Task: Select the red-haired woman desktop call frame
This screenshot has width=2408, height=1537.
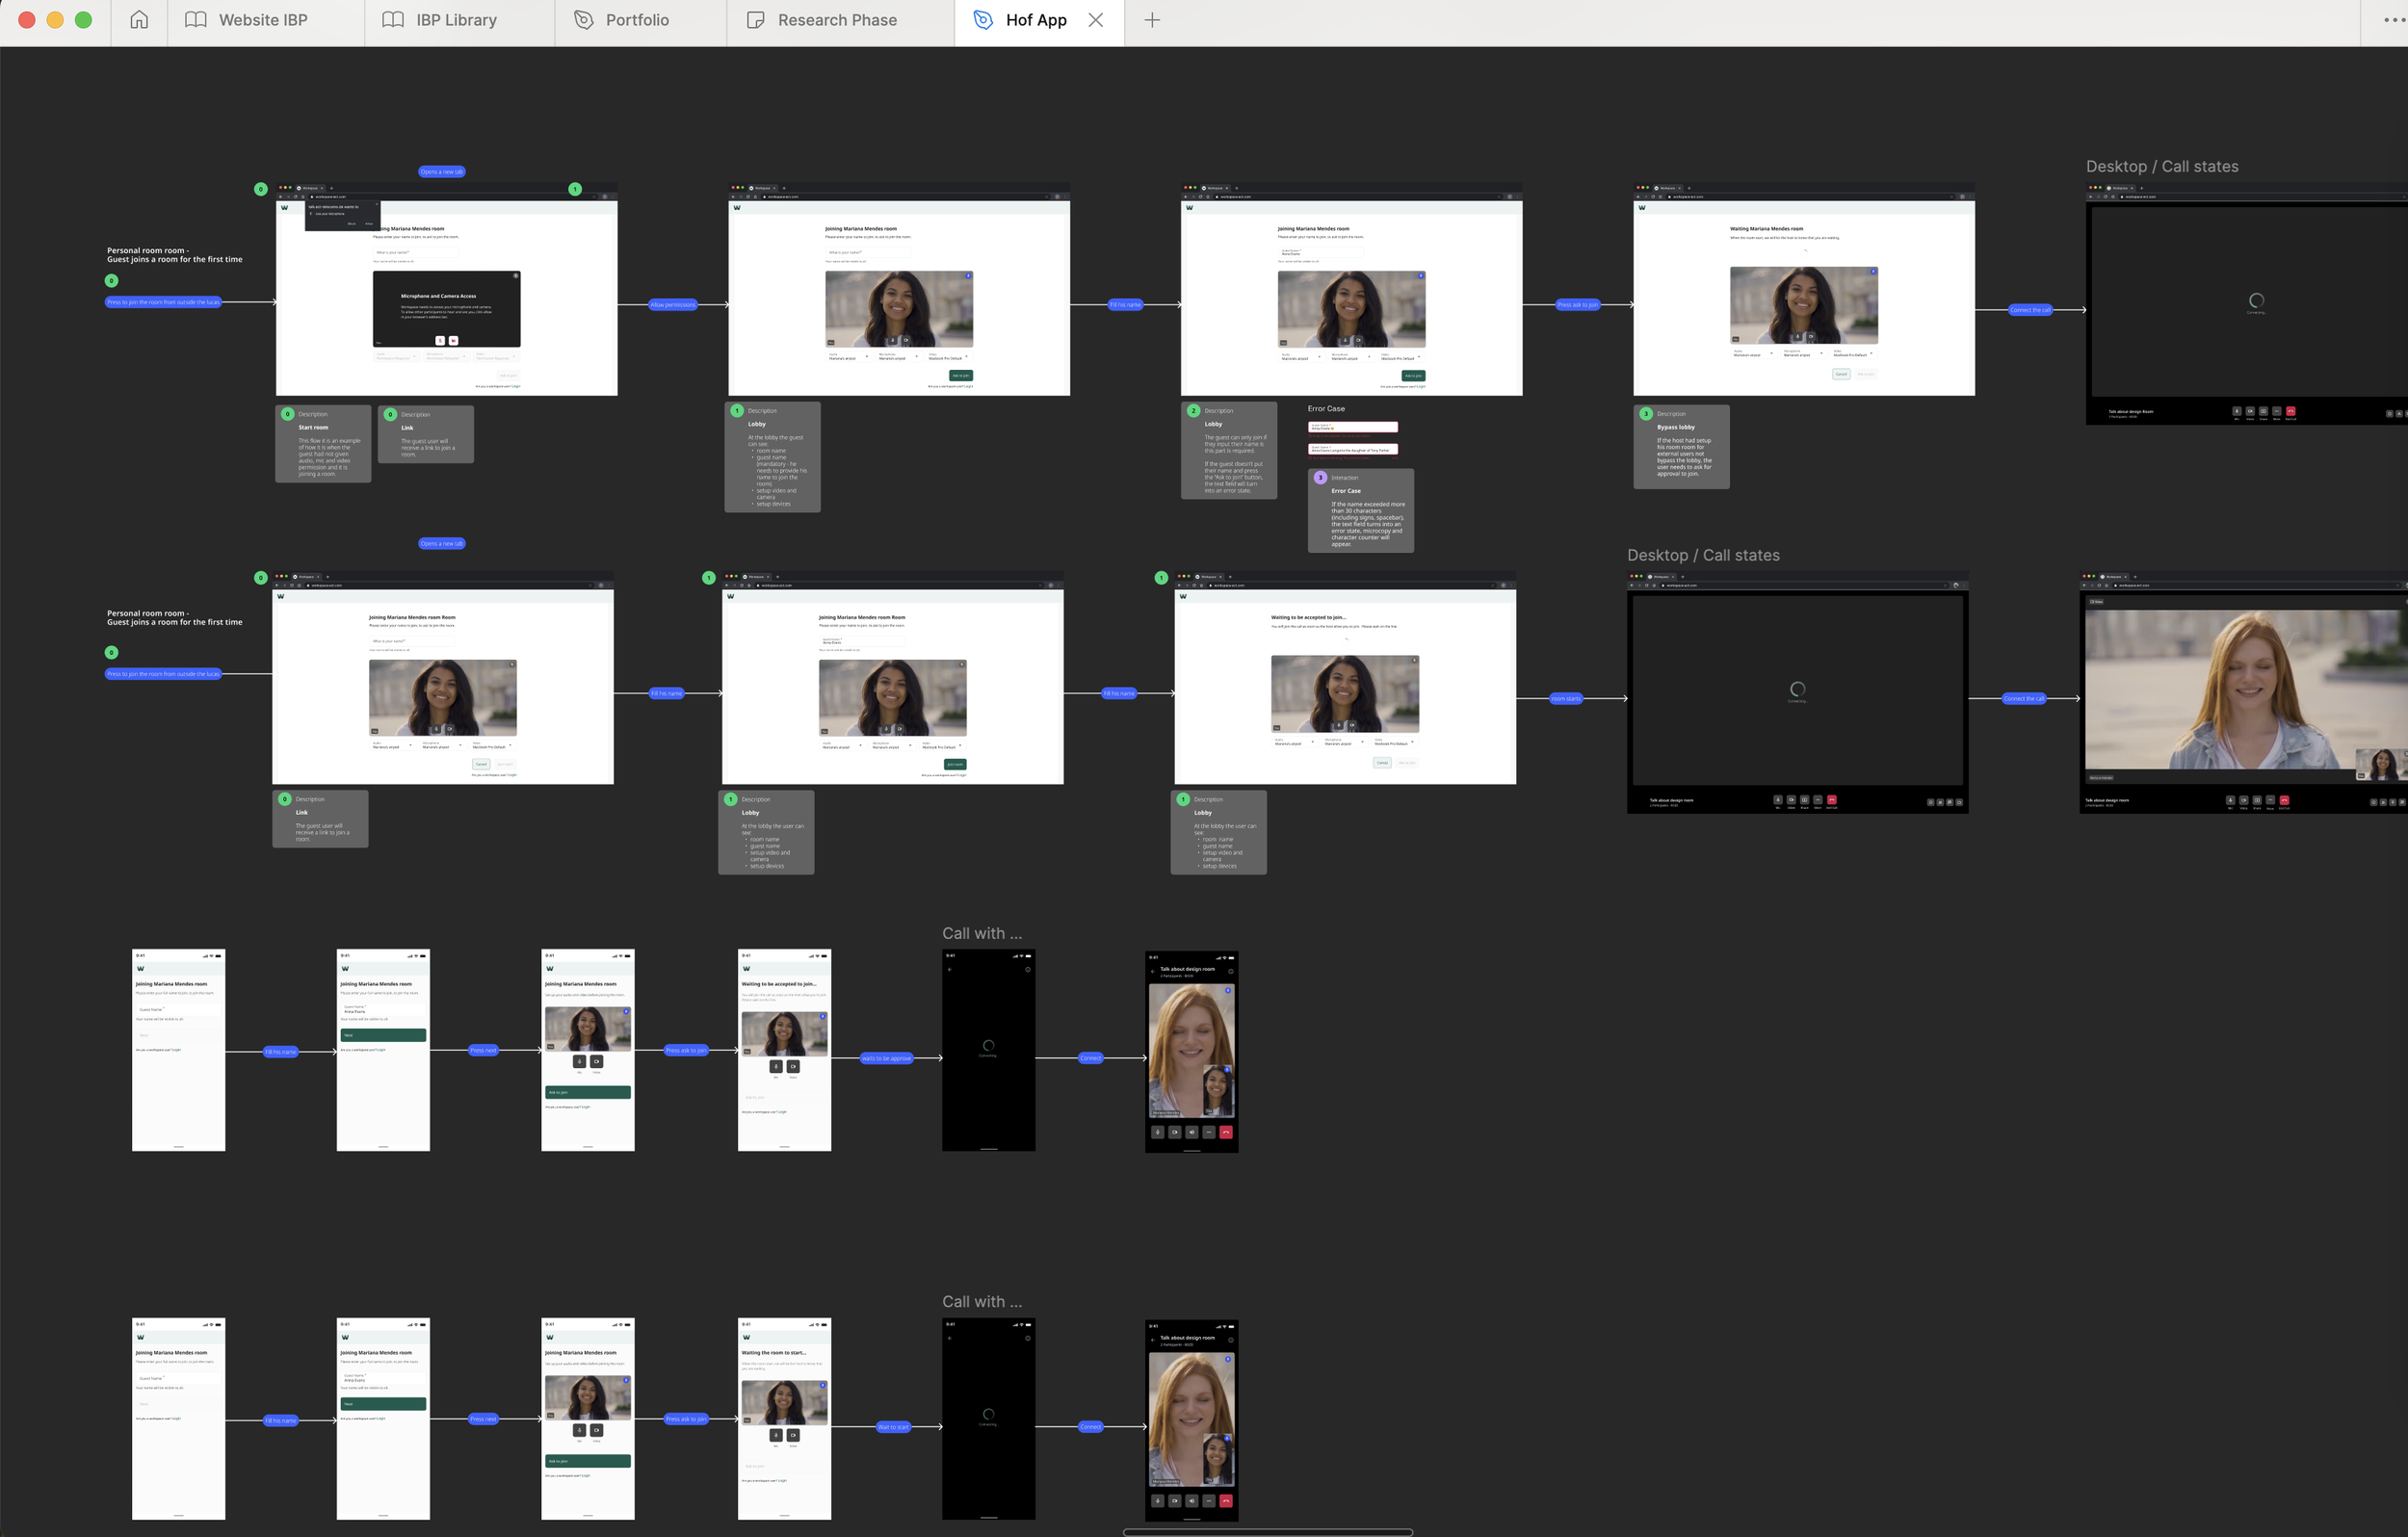Action: [x=2243, y=693]
